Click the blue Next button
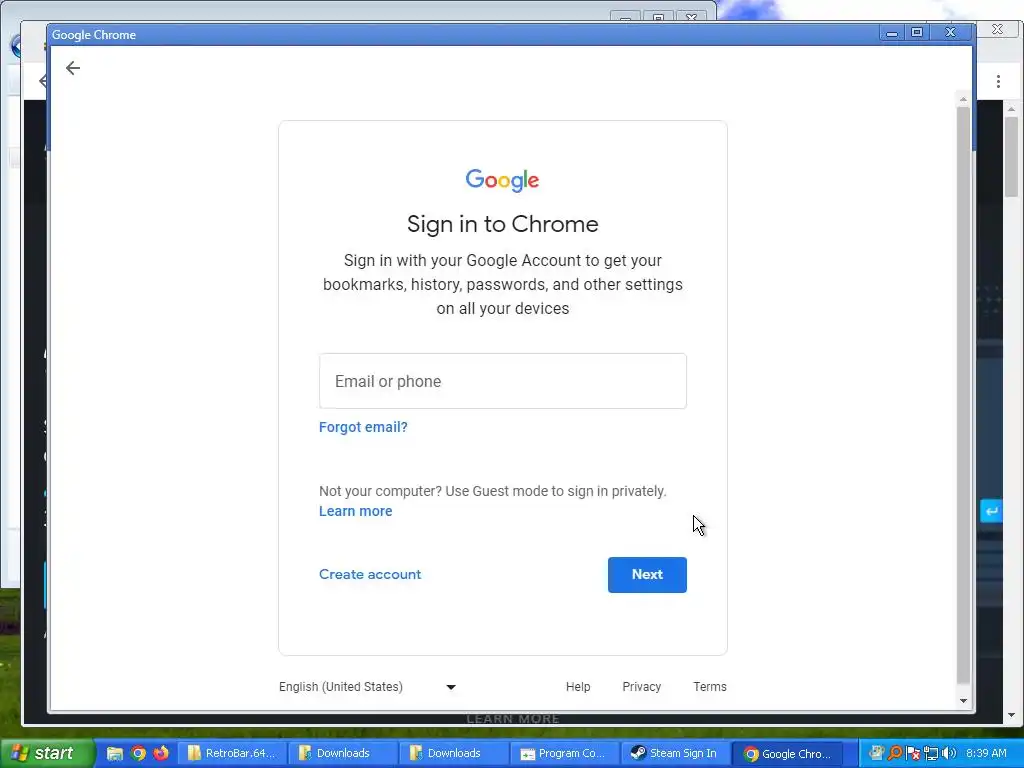The height and width of the screenshot is (768, 1024). coord(647,575)
